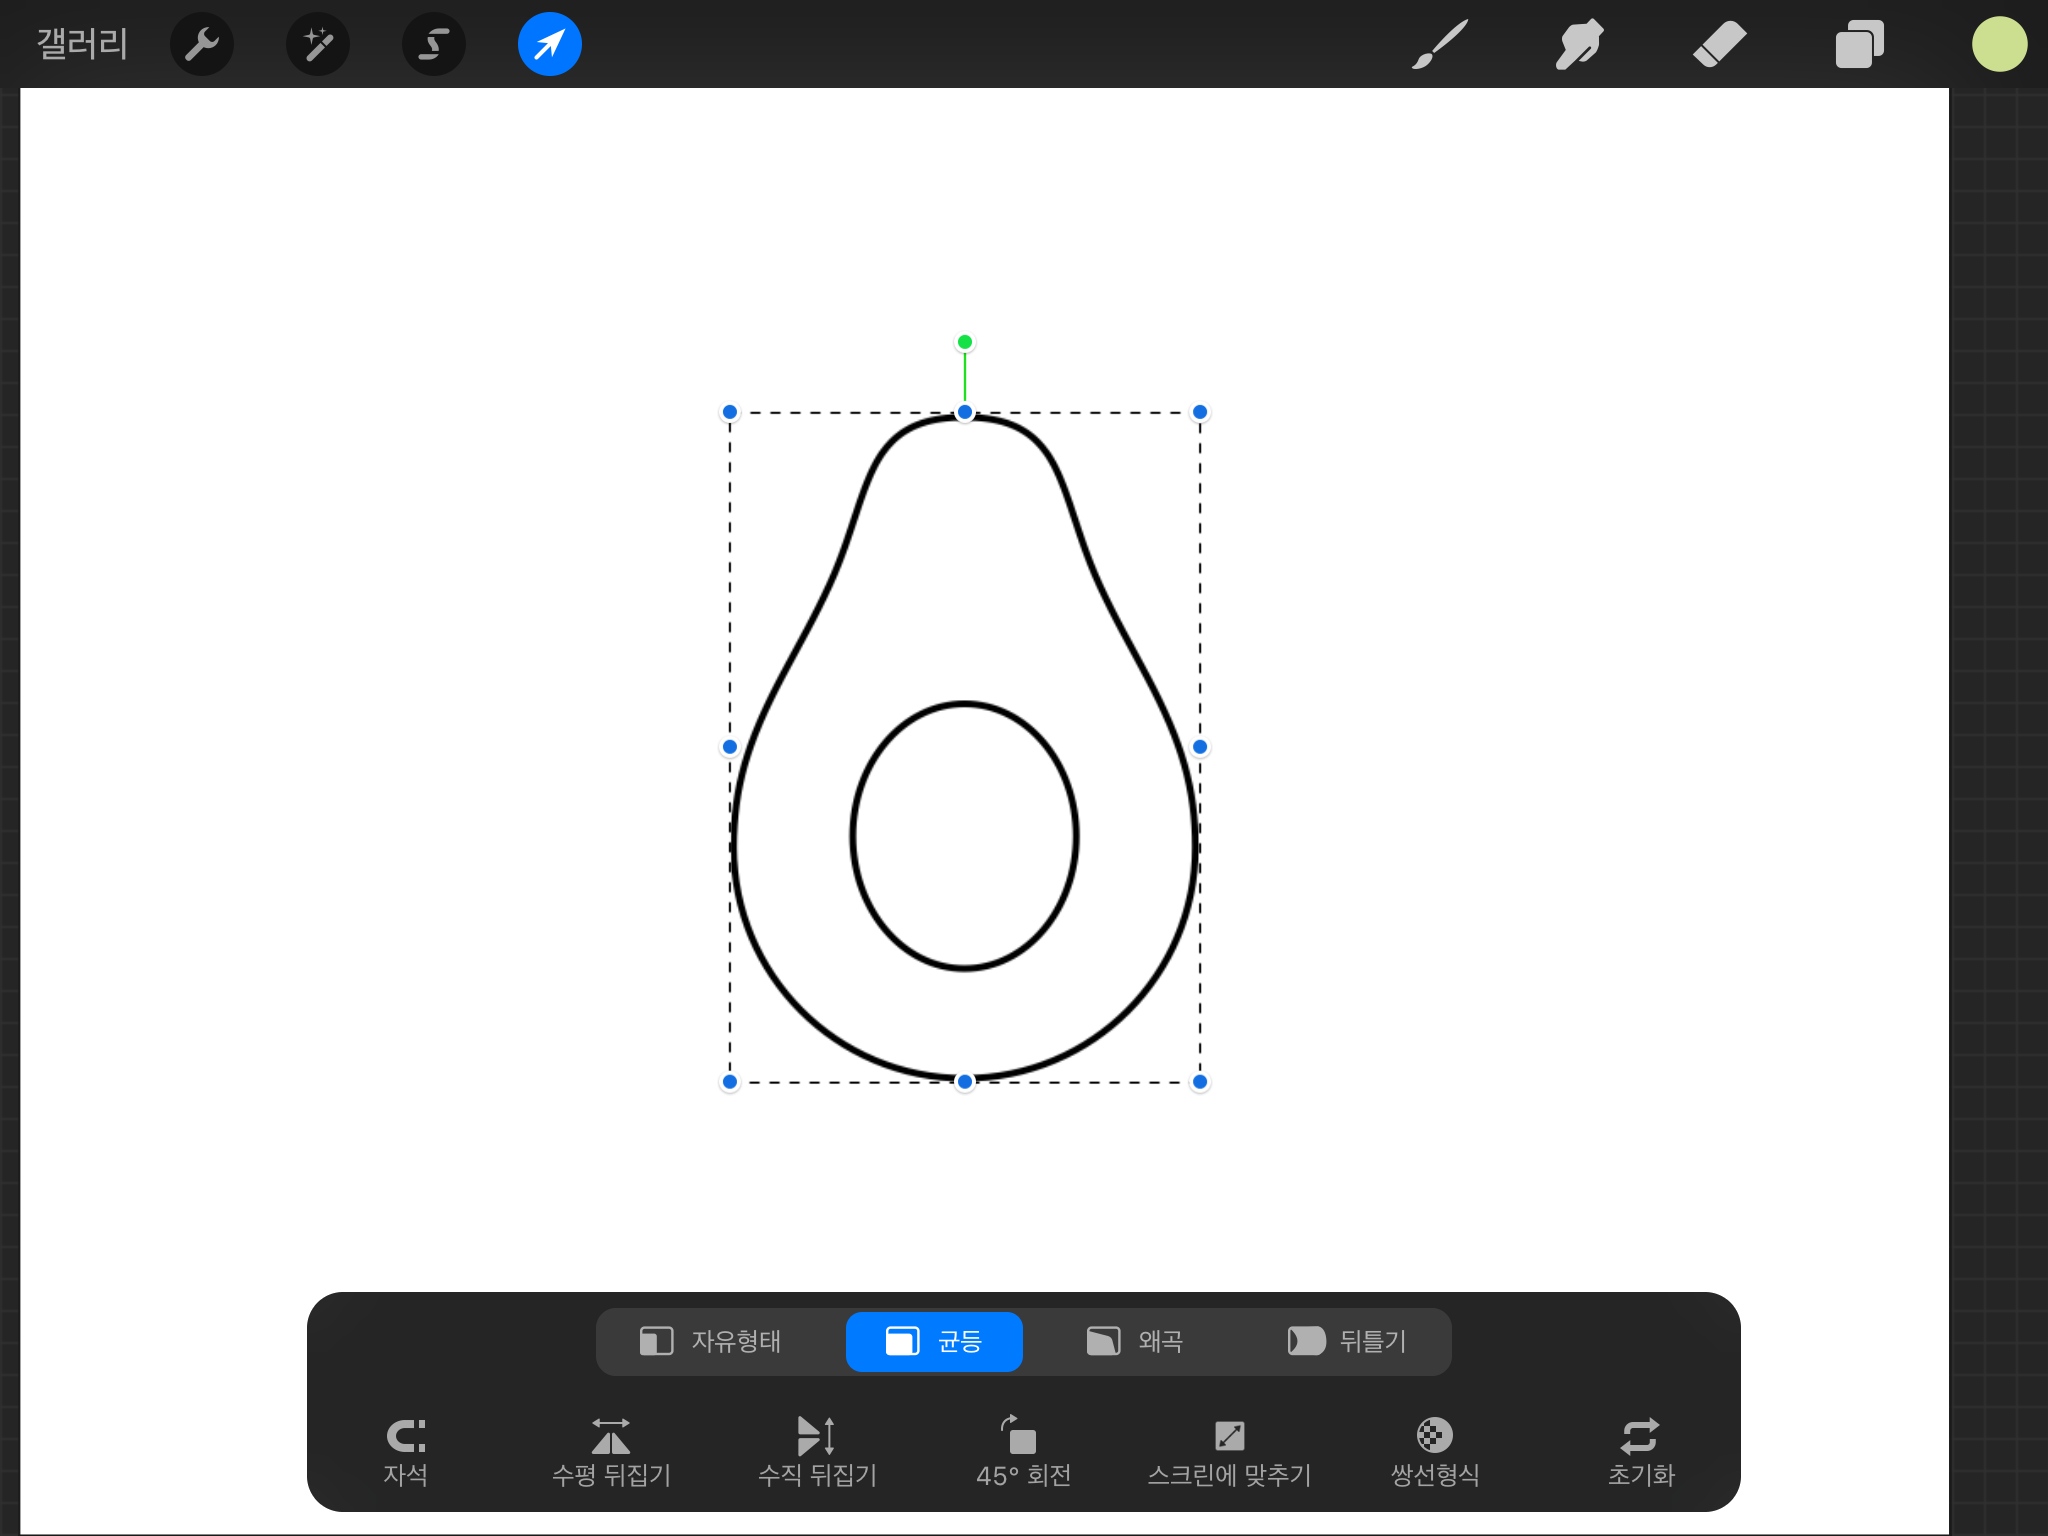Flip selection with 수직 뒤집기
This screenshot has width=2048, height=1536.
817,1451
